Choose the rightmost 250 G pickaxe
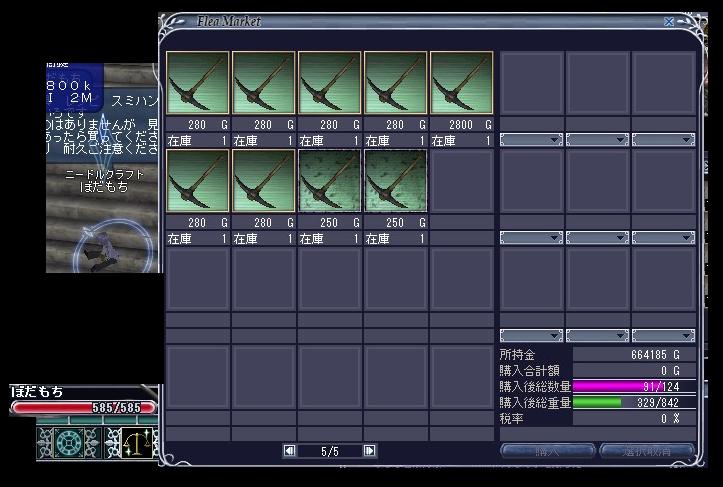The height and width of the screenshot is (487, 723). click(x=395, y=182)
